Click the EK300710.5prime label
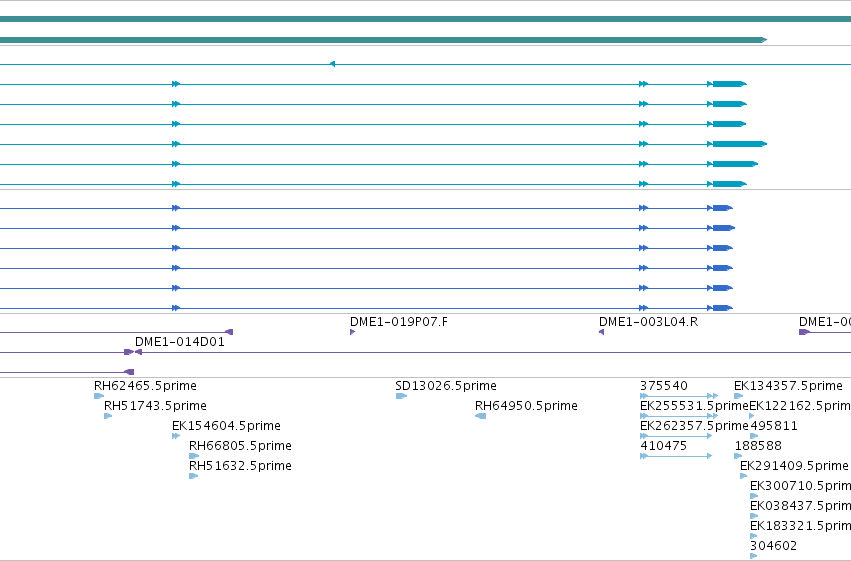 pyautogui.click(x=801, y=486)
